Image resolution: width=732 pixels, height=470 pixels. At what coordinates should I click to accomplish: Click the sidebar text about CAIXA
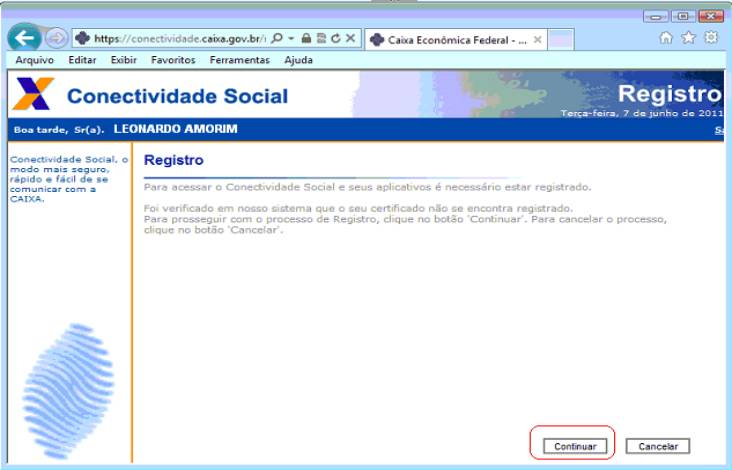[69, 179]
